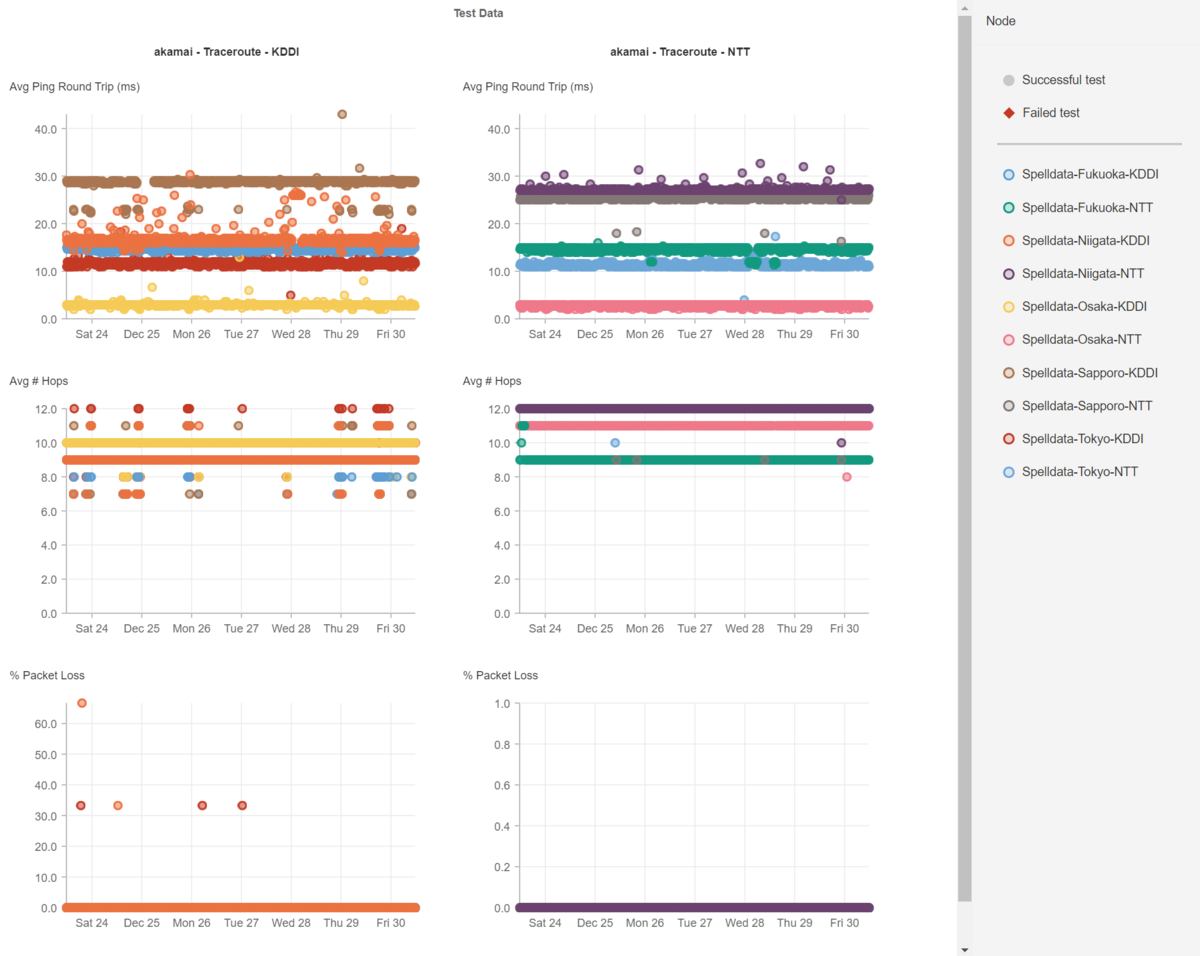Image resolution: width=1200 pixels, height=956 pixels.
Task: Click NTT chart Avg # Hops label
Action: [x=492, y=381]
